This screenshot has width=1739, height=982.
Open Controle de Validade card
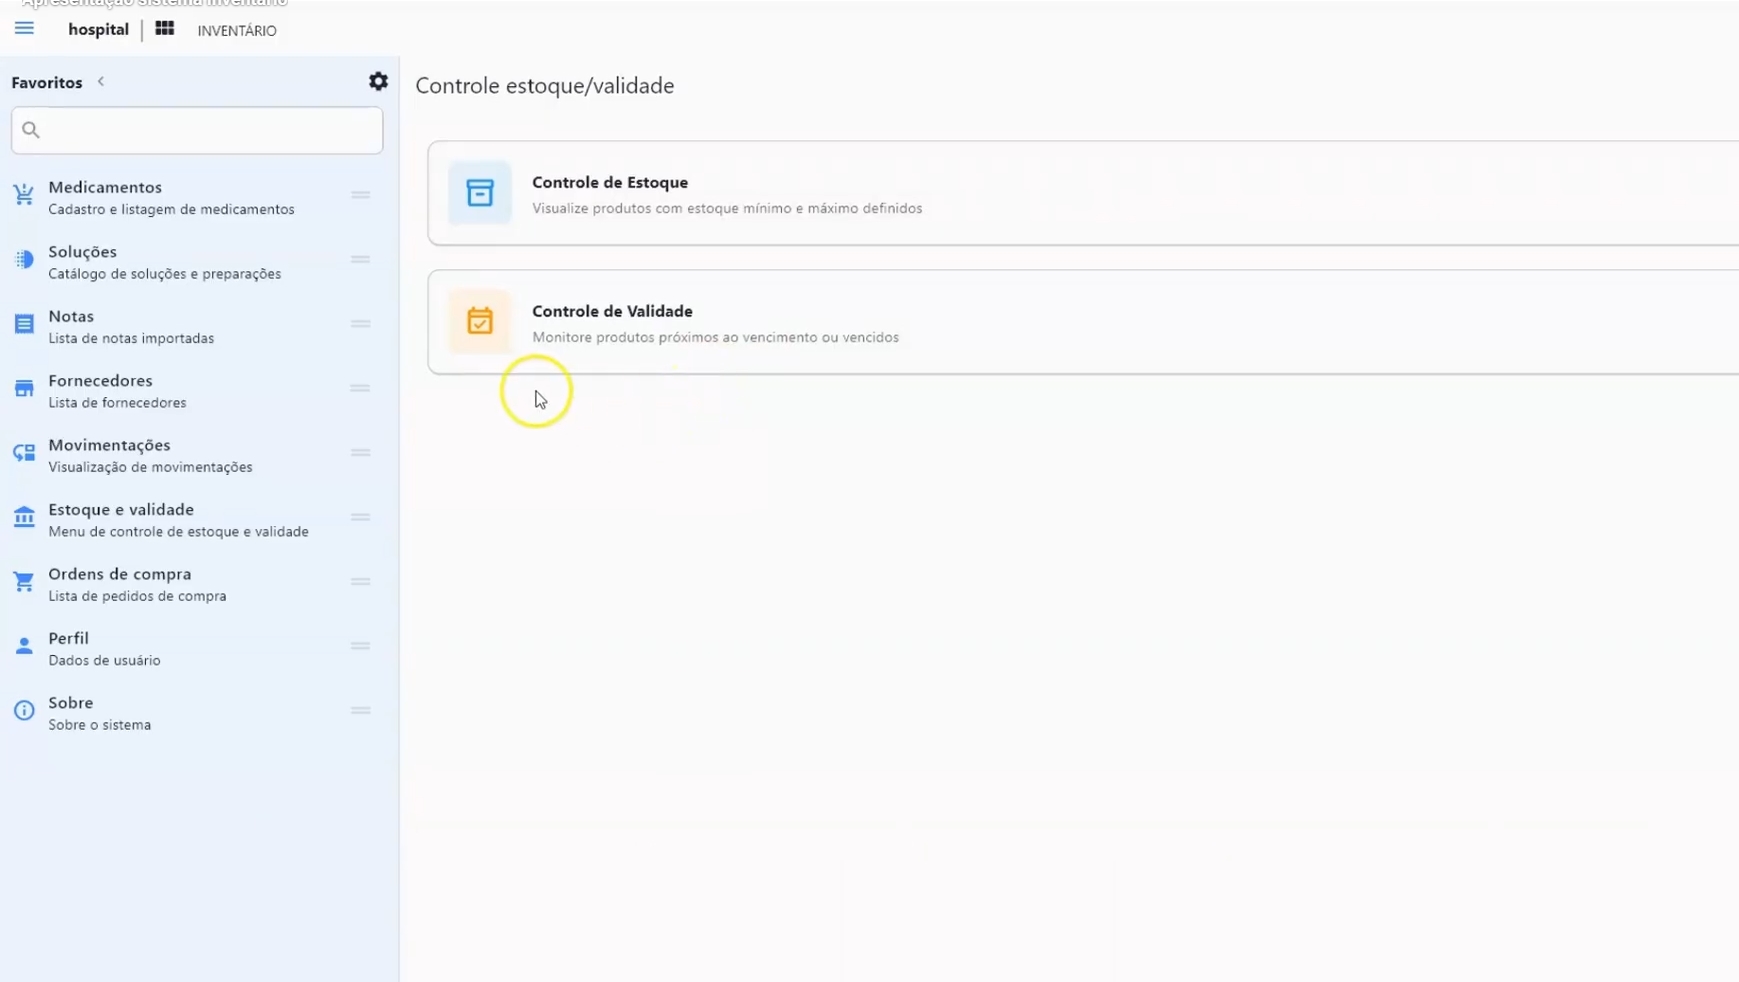click(900, 322)
